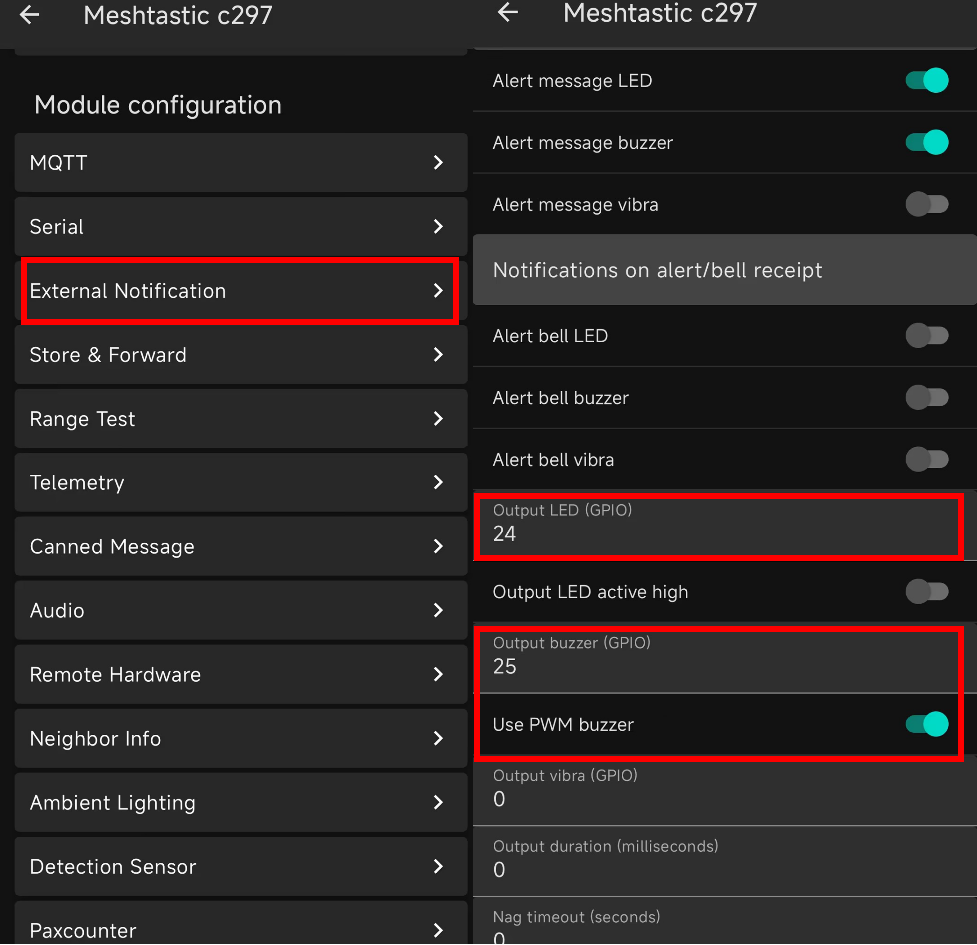Edit Nag timeout seconds field

click(x=725, y=923)
